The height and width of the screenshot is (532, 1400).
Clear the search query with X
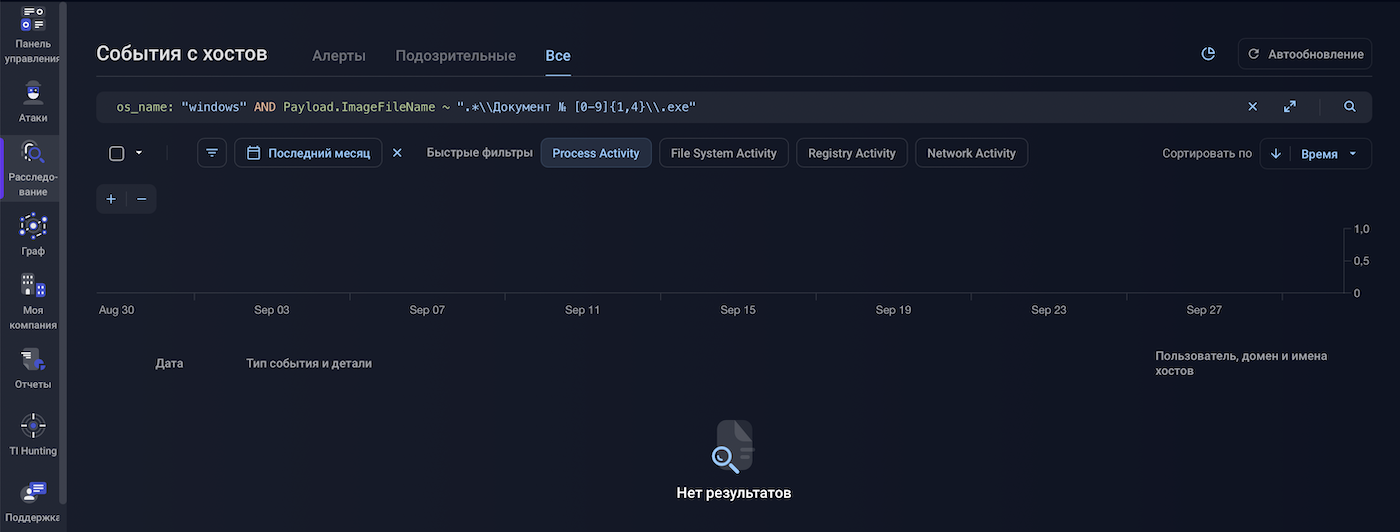pyautogui.click(x=1253, y=107)
